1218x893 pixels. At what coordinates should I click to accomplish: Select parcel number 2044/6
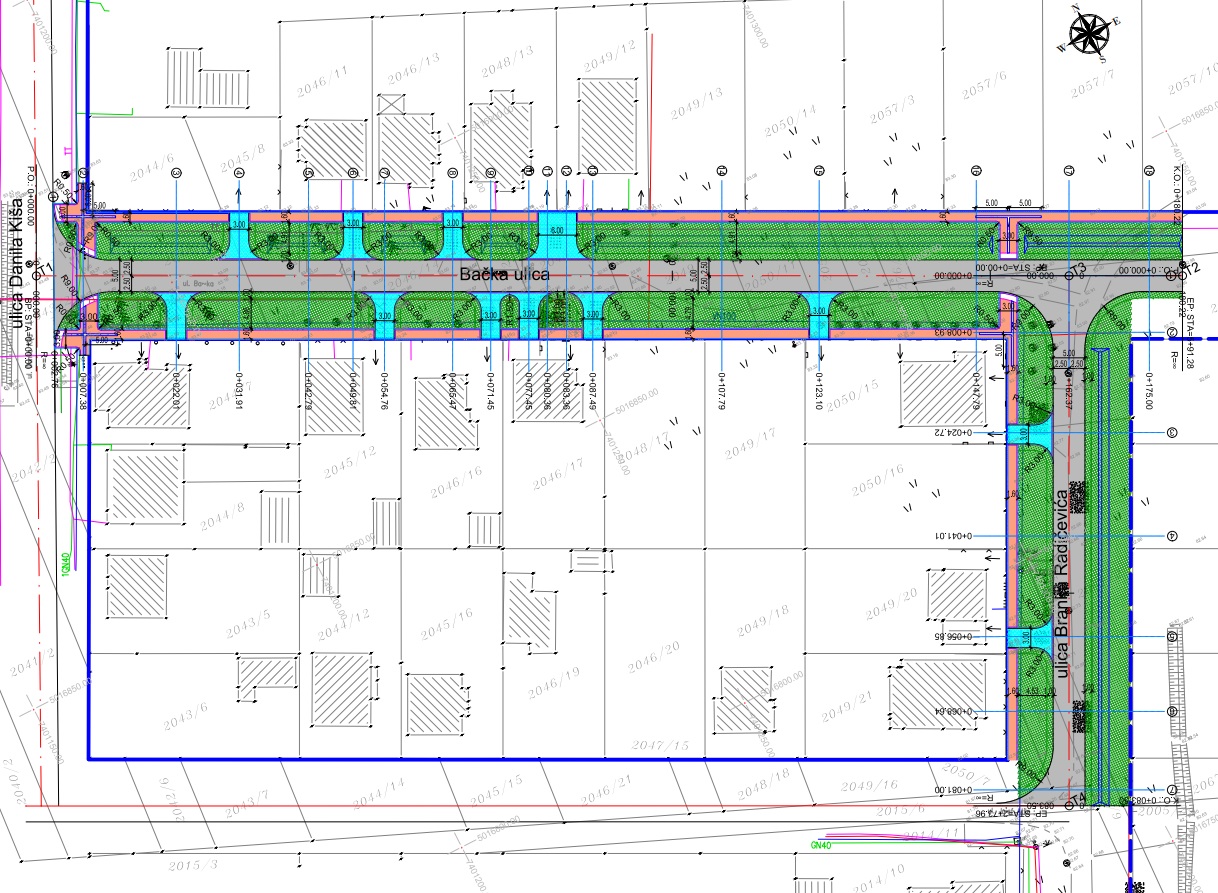(x=151, y=166)
